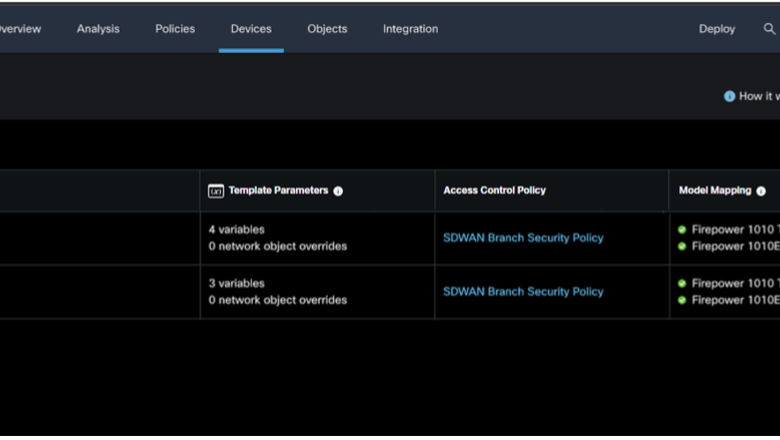Image resolution: width=780 pixels, height=440 pixels.
Task: Click the Deploy button
Action: pyautogui.click(x=717, y=29)
